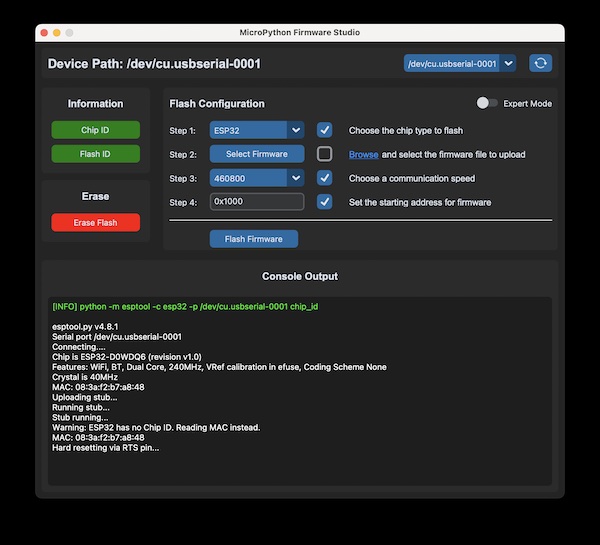The width and height of the screenshot is (600, 545).
Task: Close the window with the red button
Action: 44,33
